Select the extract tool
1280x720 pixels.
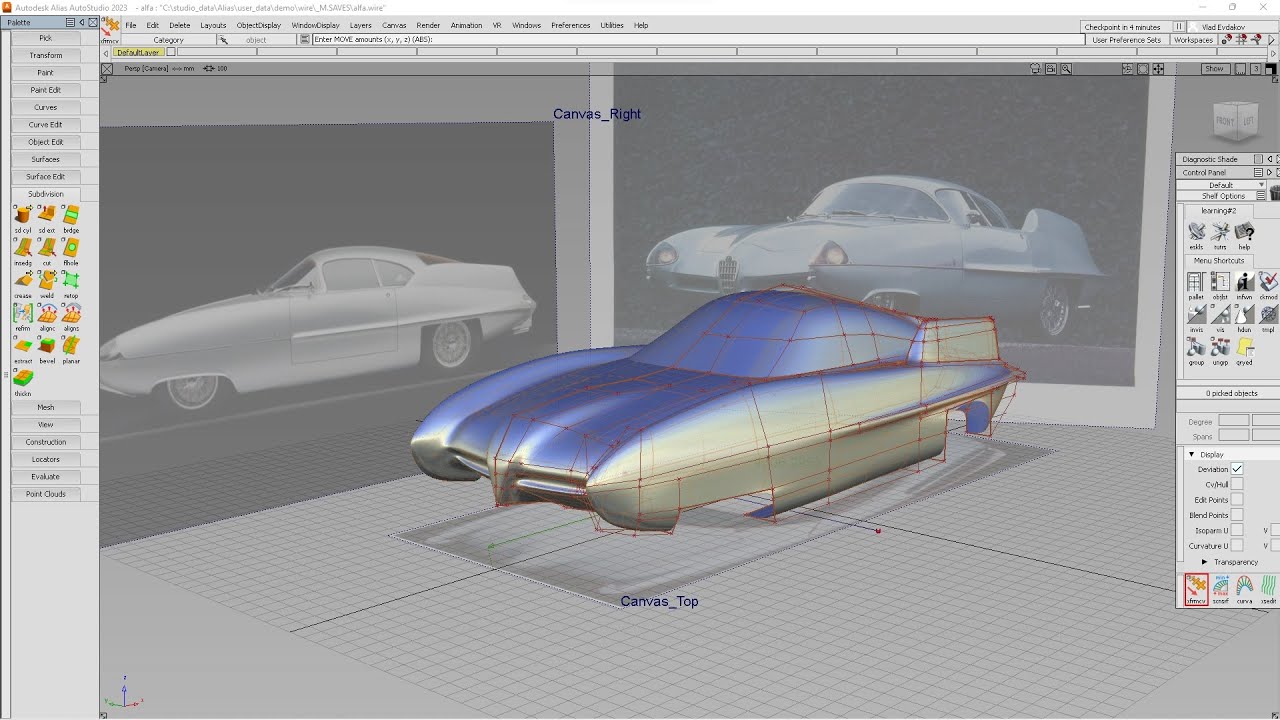tap(22, 347)
